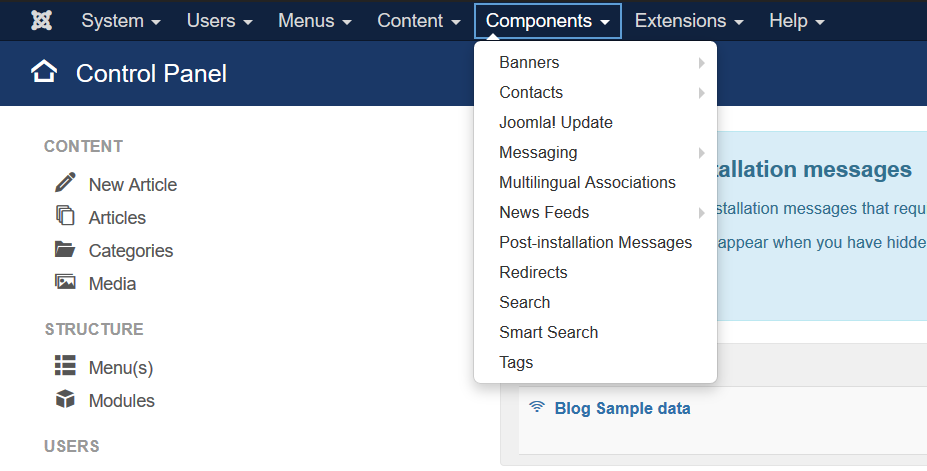Expand the Banners submenu arrow
The width and height of the screenshot is (927, 471).
pos(702,63)
